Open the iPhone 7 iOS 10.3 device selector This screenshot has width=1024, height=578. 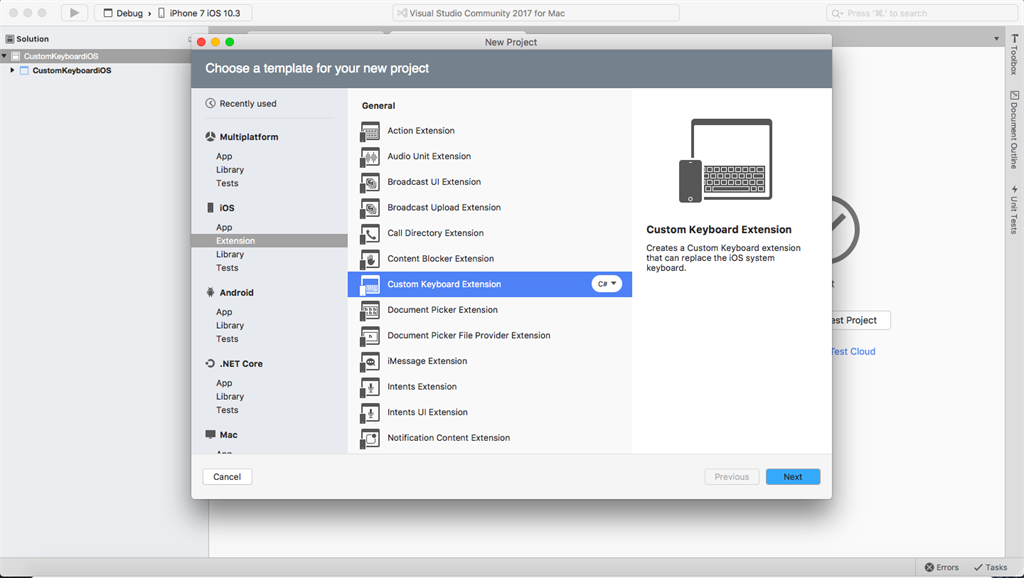click(199, 13)
